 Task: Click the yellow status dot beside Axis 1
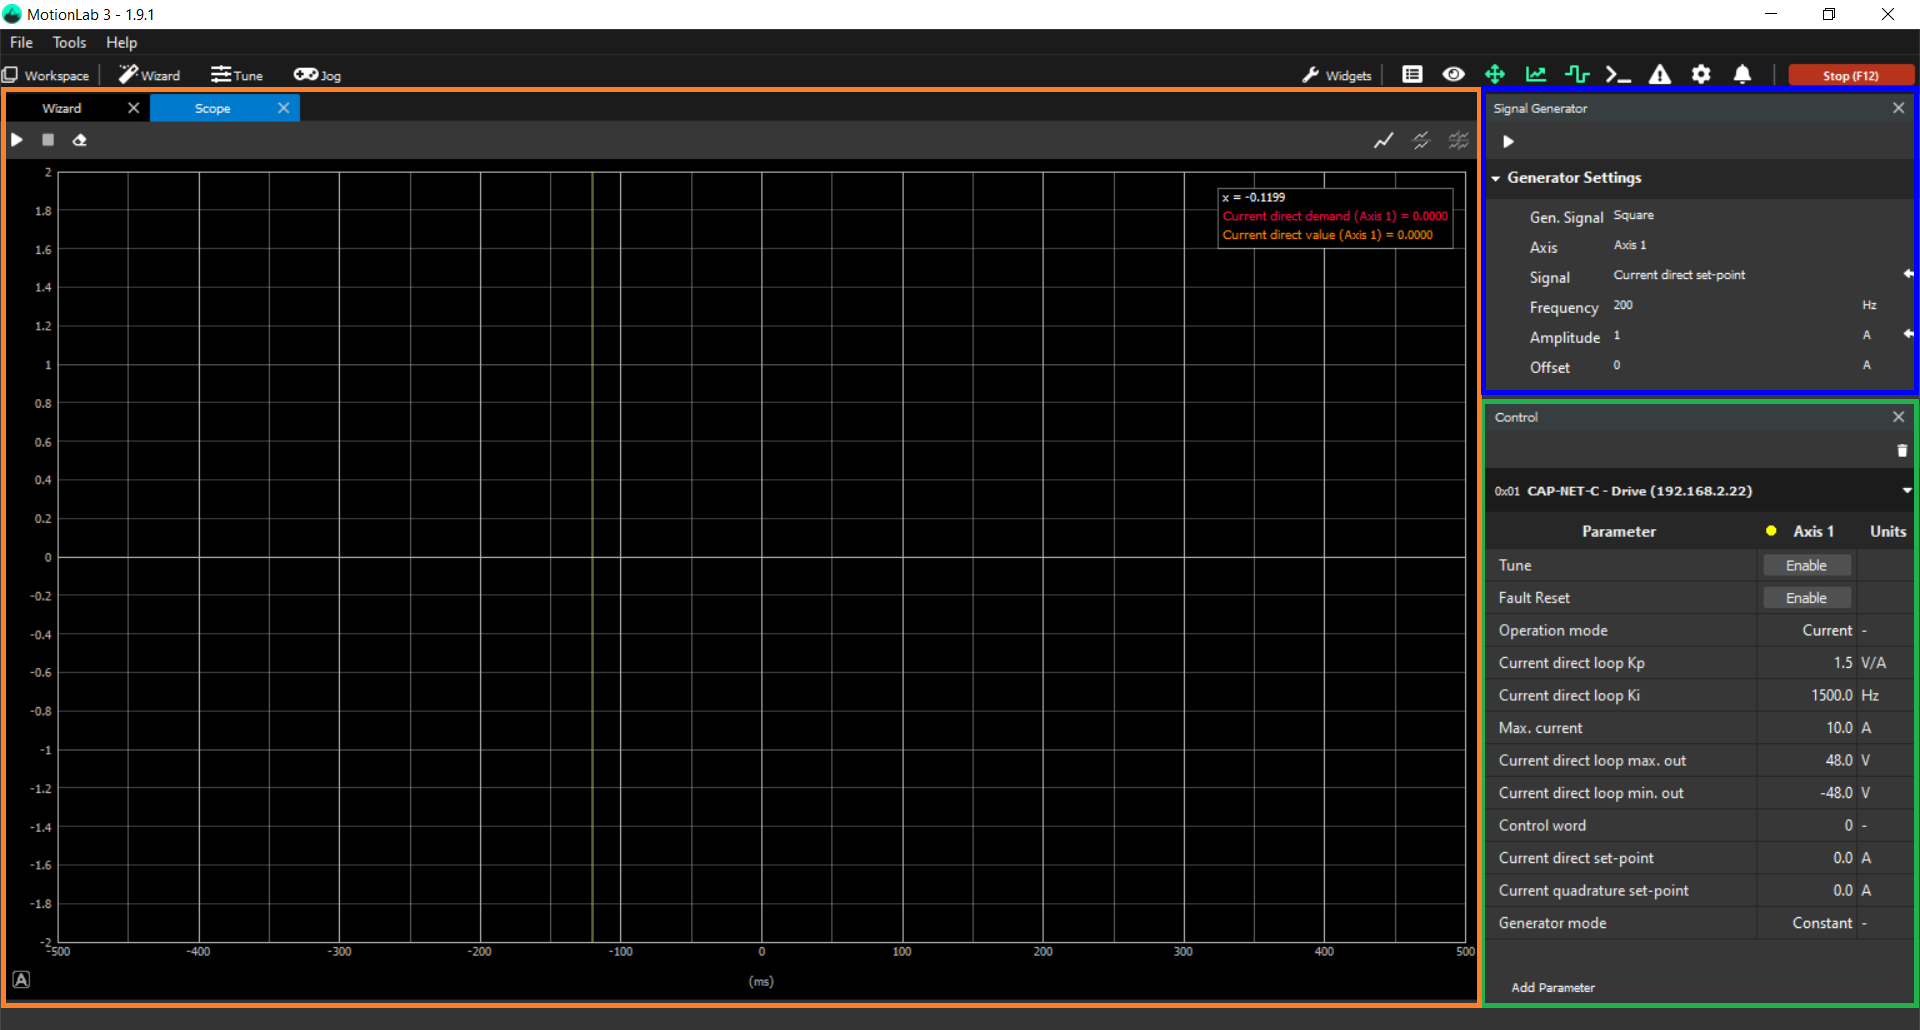[x=1771, y=531]
